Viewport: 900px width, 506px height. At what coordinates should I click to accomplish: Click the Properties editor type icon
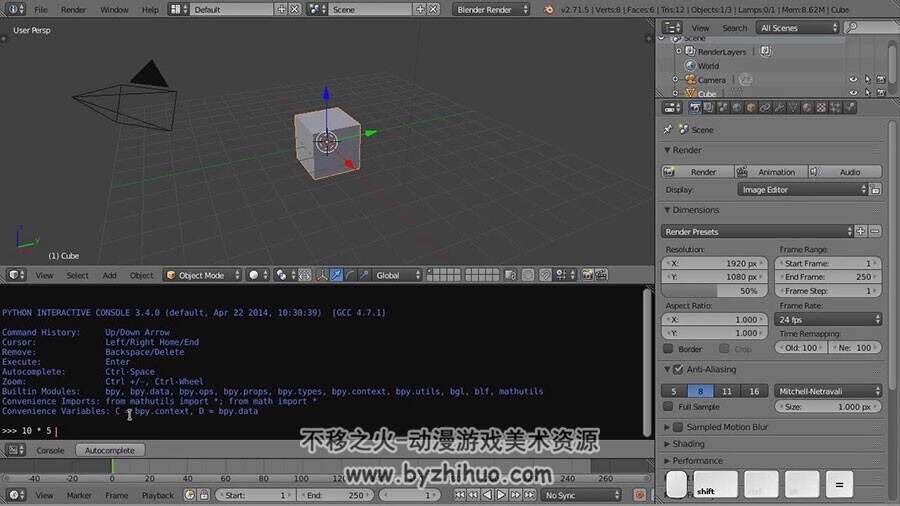click(x=672, y=107)
